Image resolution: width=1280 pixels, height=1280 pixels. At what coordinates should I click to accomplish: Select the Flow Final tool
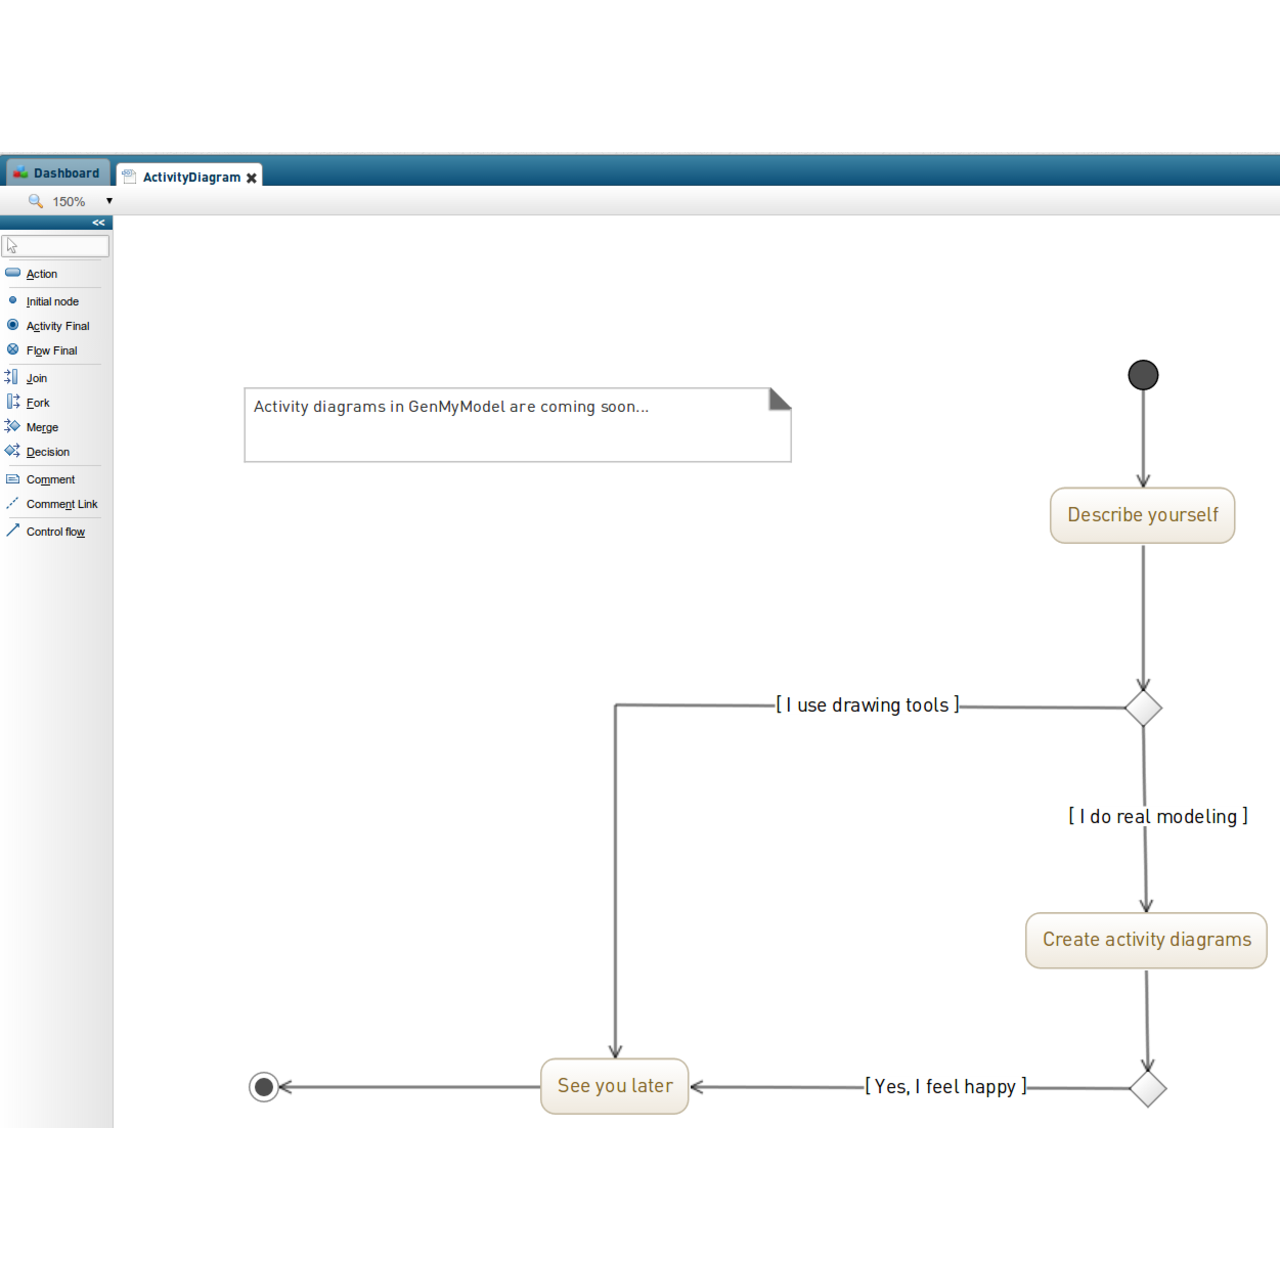[51, 351]
